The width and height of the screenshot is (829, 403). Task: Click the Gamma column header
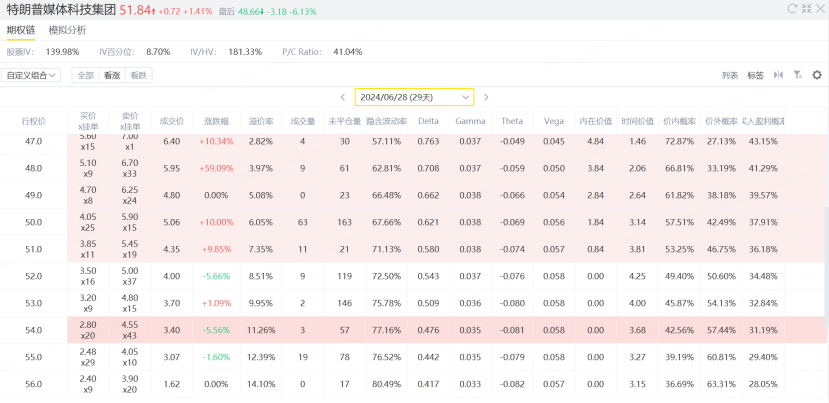pos(470,121)
